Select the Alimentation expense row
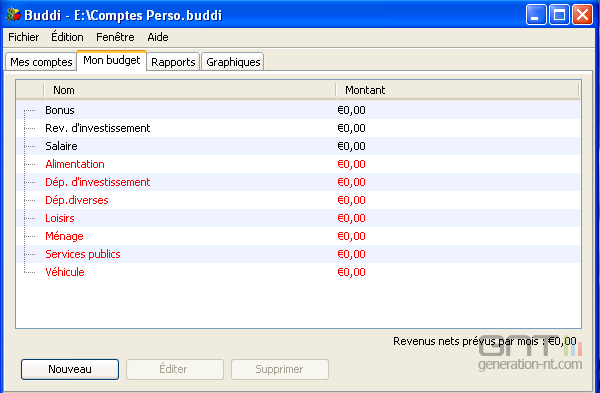The width and height of the screenshot is (600, 393). [298, 164]
